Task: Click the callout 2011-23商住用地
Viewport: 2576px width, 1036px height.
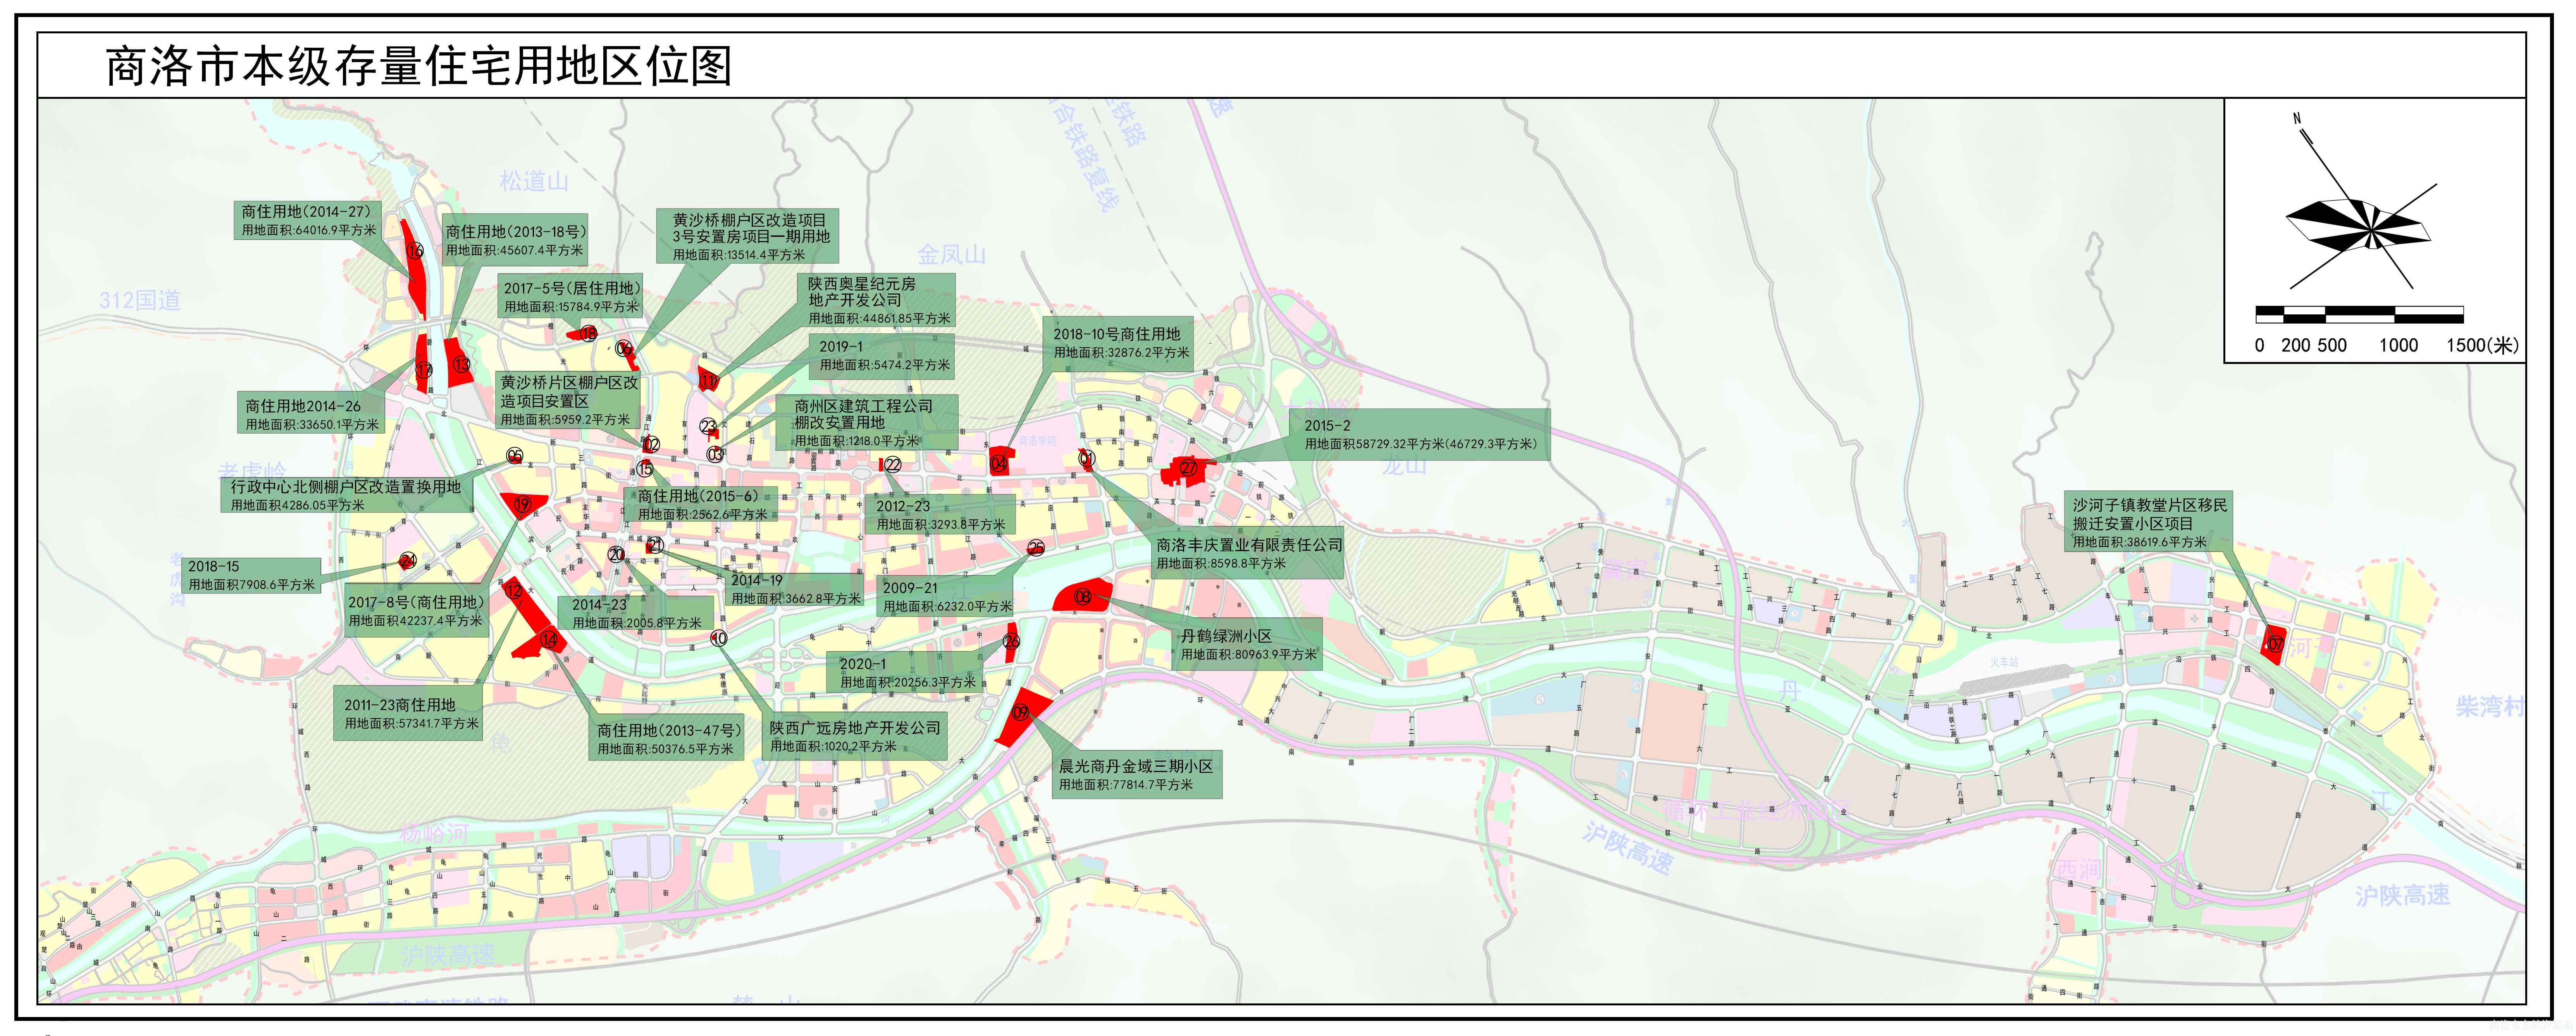Action: point(408,713)
